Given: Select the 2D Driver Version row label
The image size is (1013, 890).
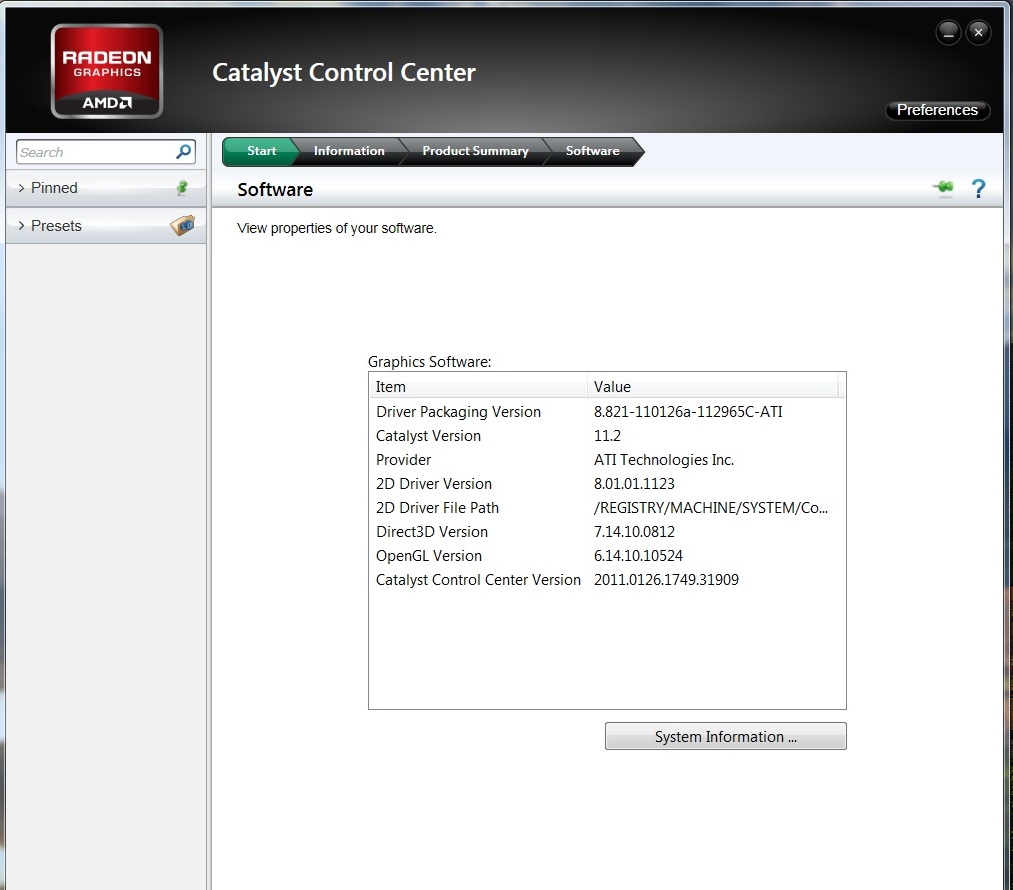Looking at the screenshot, I should pos(433,484).
